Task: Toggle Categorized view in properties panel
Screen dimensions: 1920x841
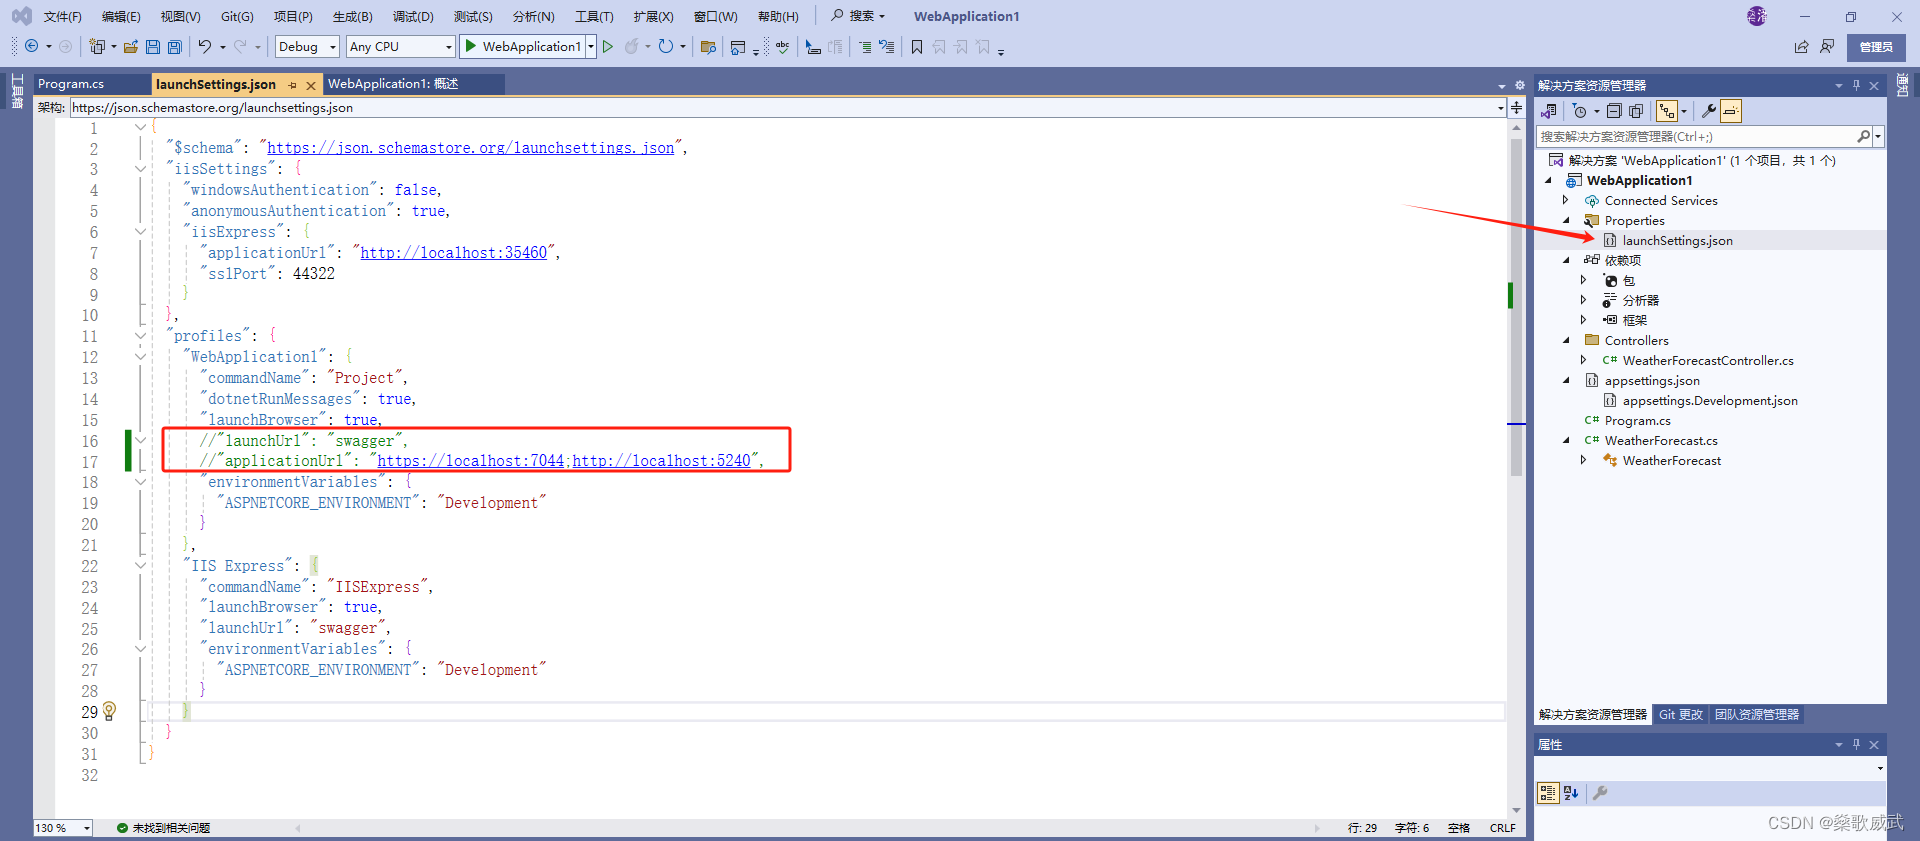Action: pyautogui.click(x=1548, y=793)
